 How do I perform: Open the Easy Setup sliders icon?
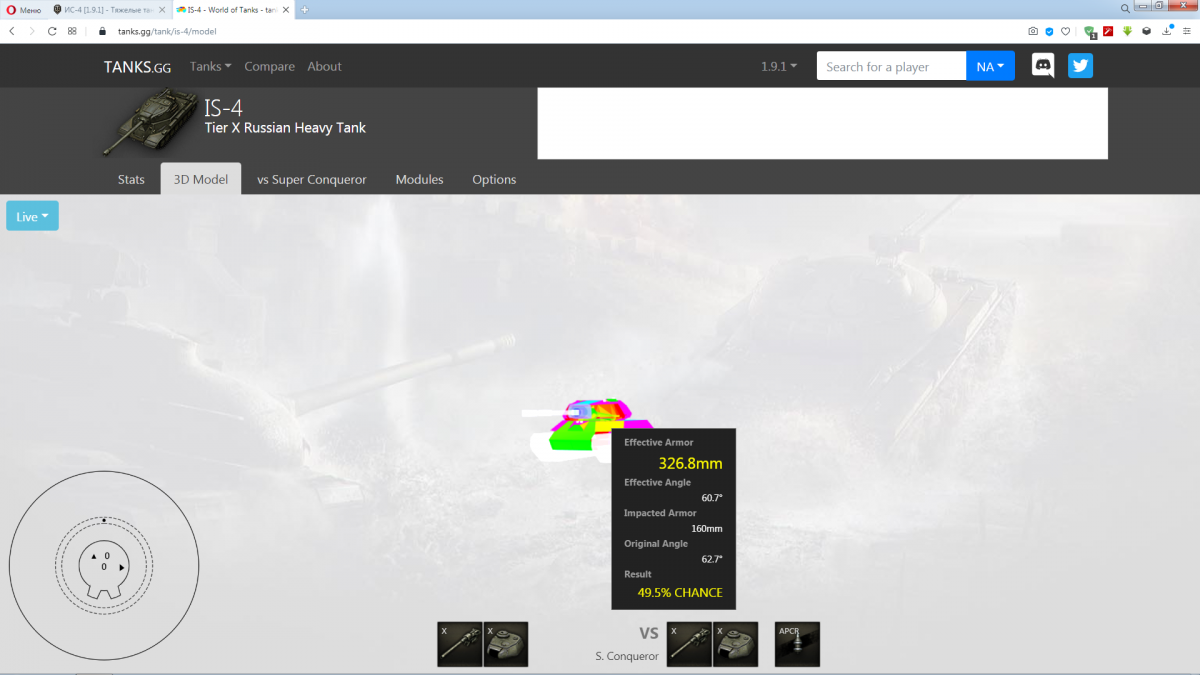click(1186, 31)
